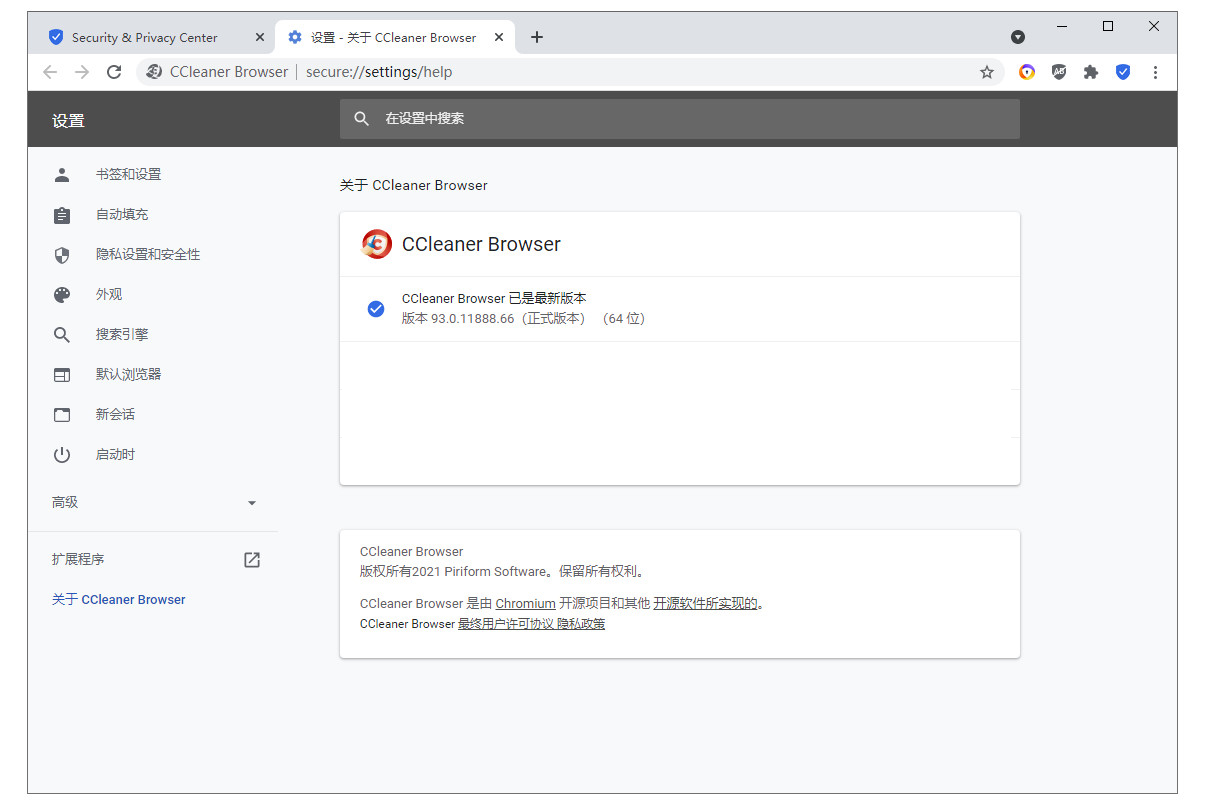Open 搜索引擎 search engine settings
1210x812 pixels.
(x=122, y=334)
